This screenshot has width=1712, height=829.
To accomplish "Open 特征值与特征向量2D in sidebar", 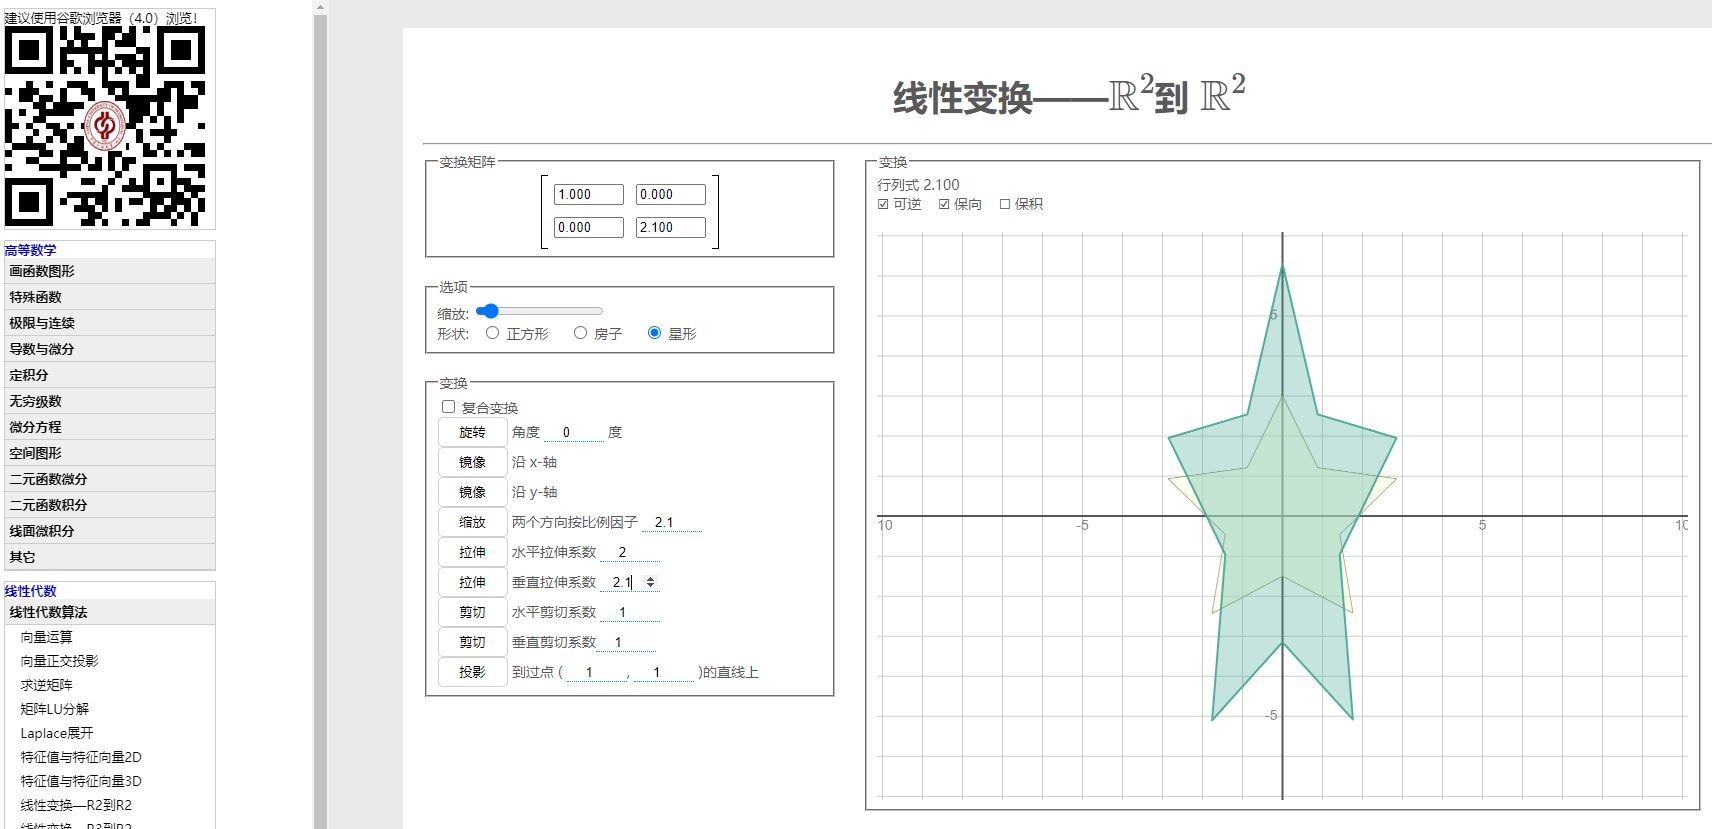I will click(x=81, y=757).
